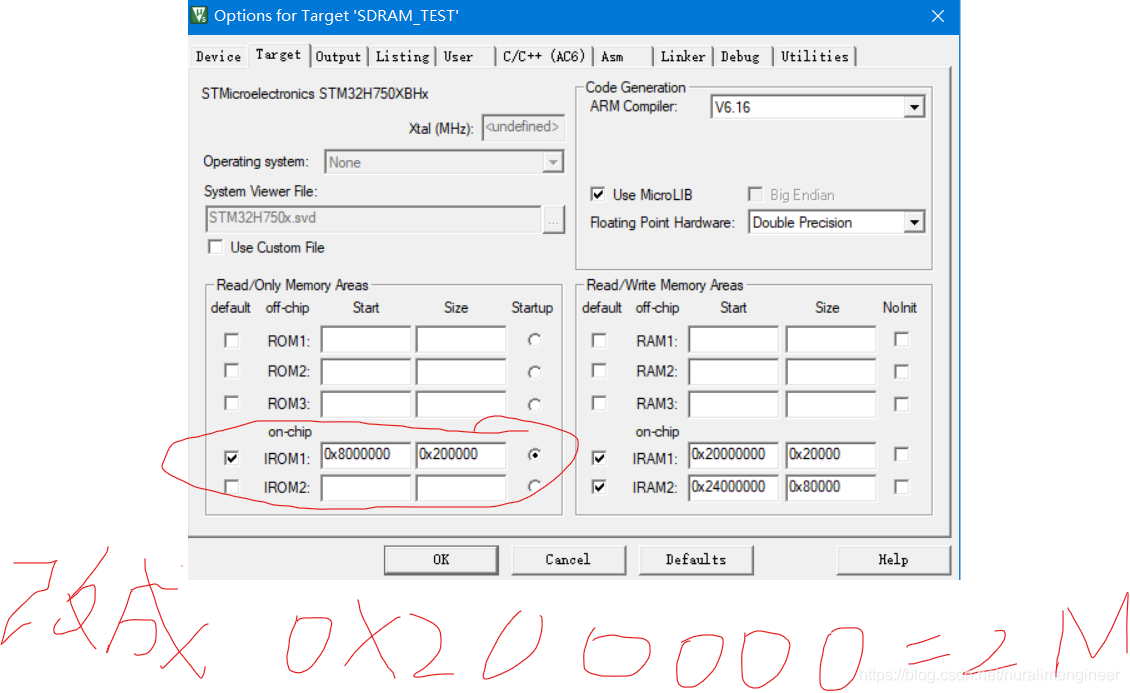1130x693 pixels.
Task: Browse for System Viewer File with ellipsis button
Action: click(553, 220)
